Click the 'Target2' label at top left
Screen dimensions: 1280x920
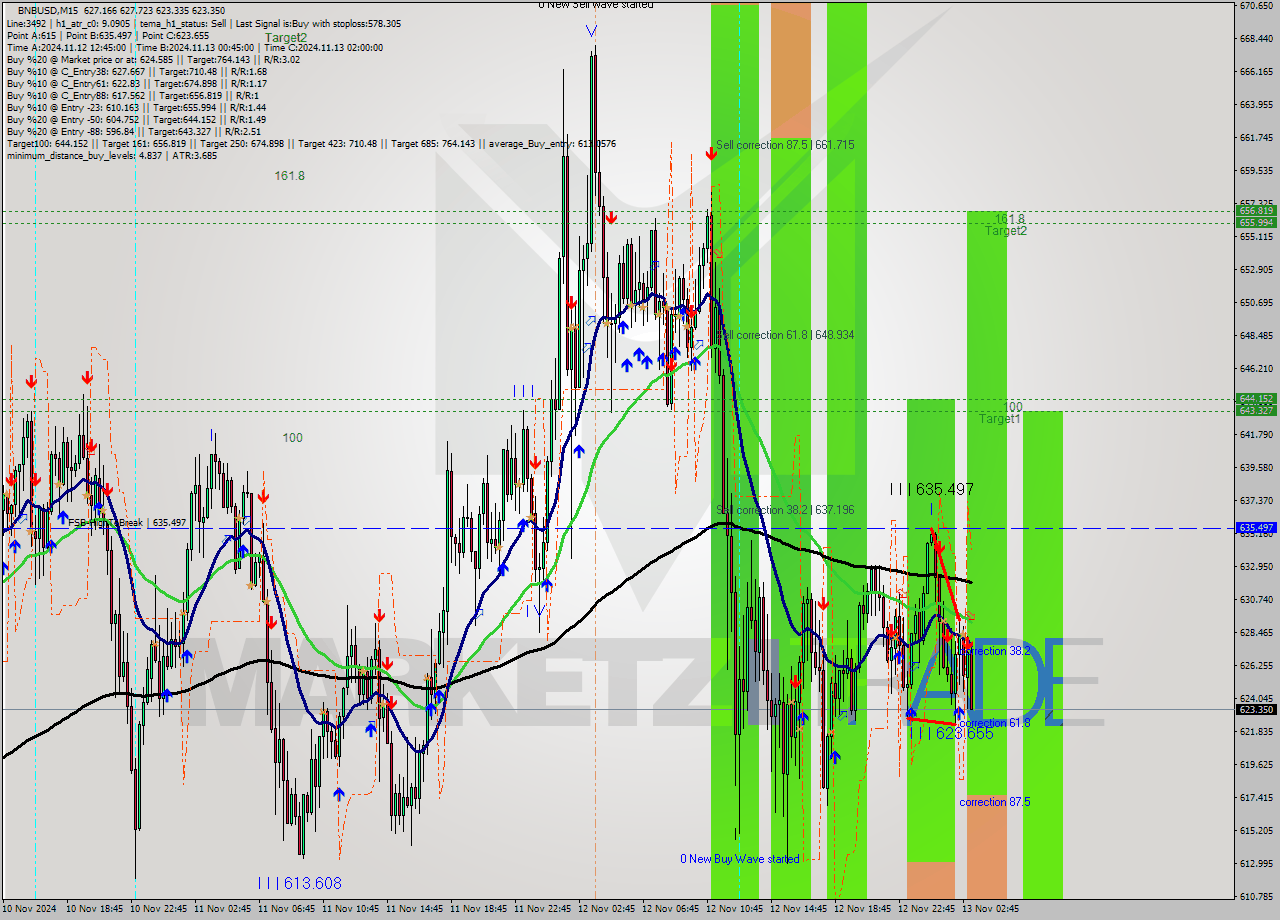point(286,38)
